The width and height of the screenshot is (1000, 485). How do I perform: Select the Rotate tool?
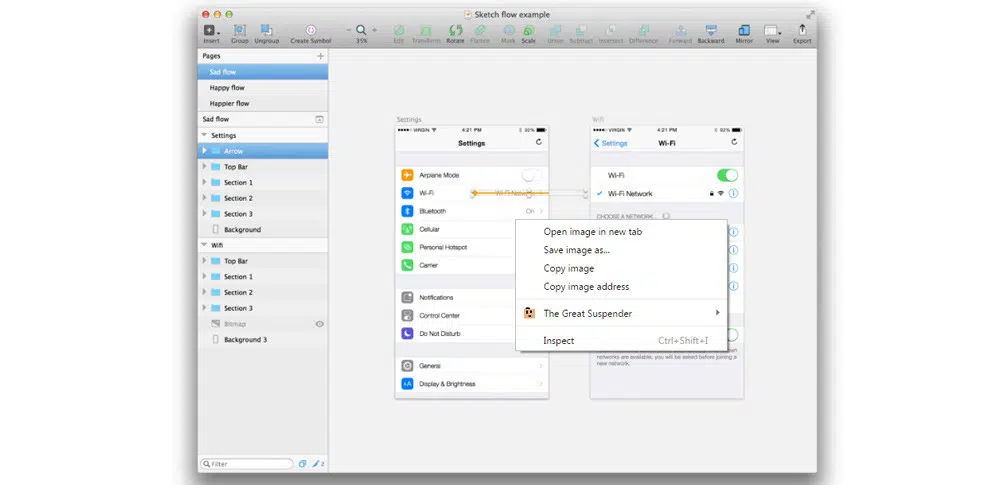click(455, 31)
